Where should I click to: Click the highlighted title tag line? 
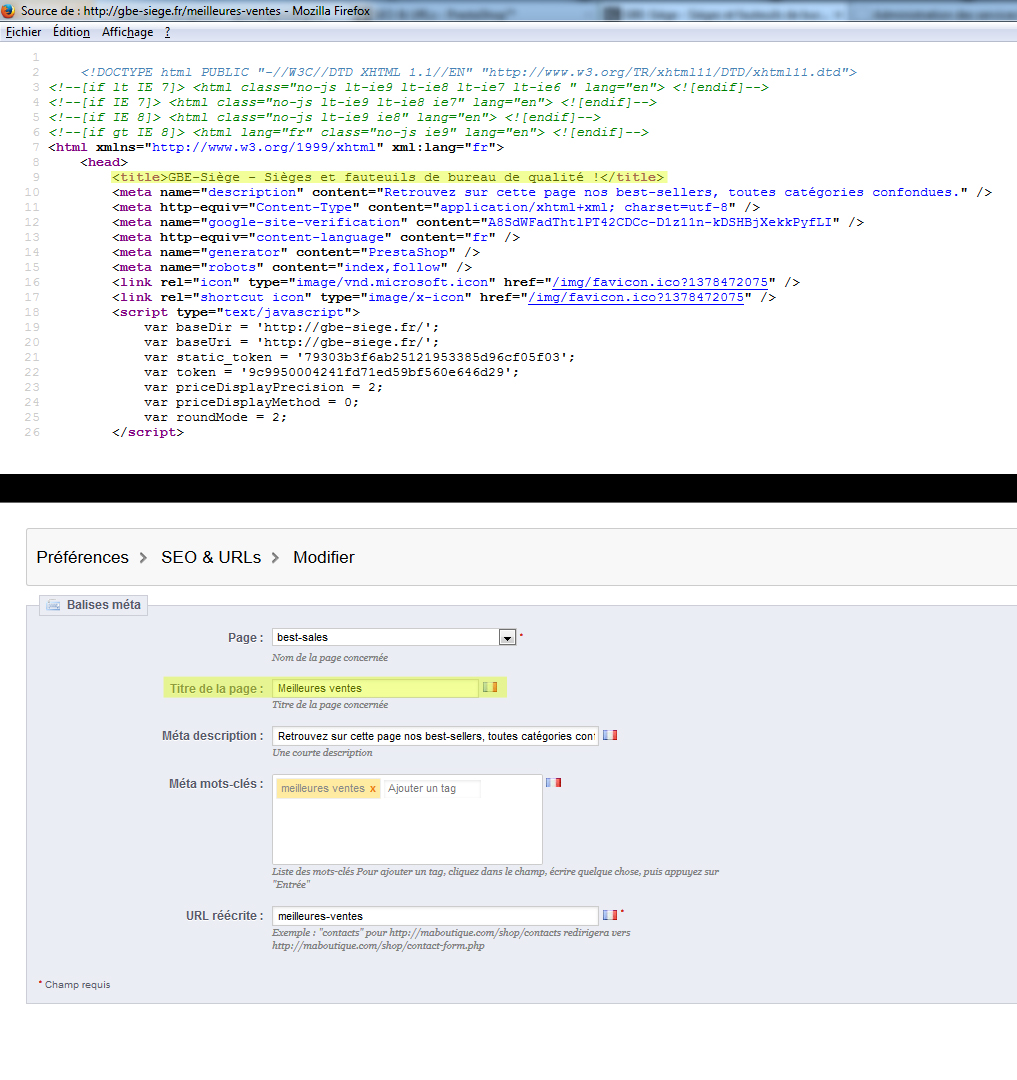pyautogui.click(x=388, y=178)
